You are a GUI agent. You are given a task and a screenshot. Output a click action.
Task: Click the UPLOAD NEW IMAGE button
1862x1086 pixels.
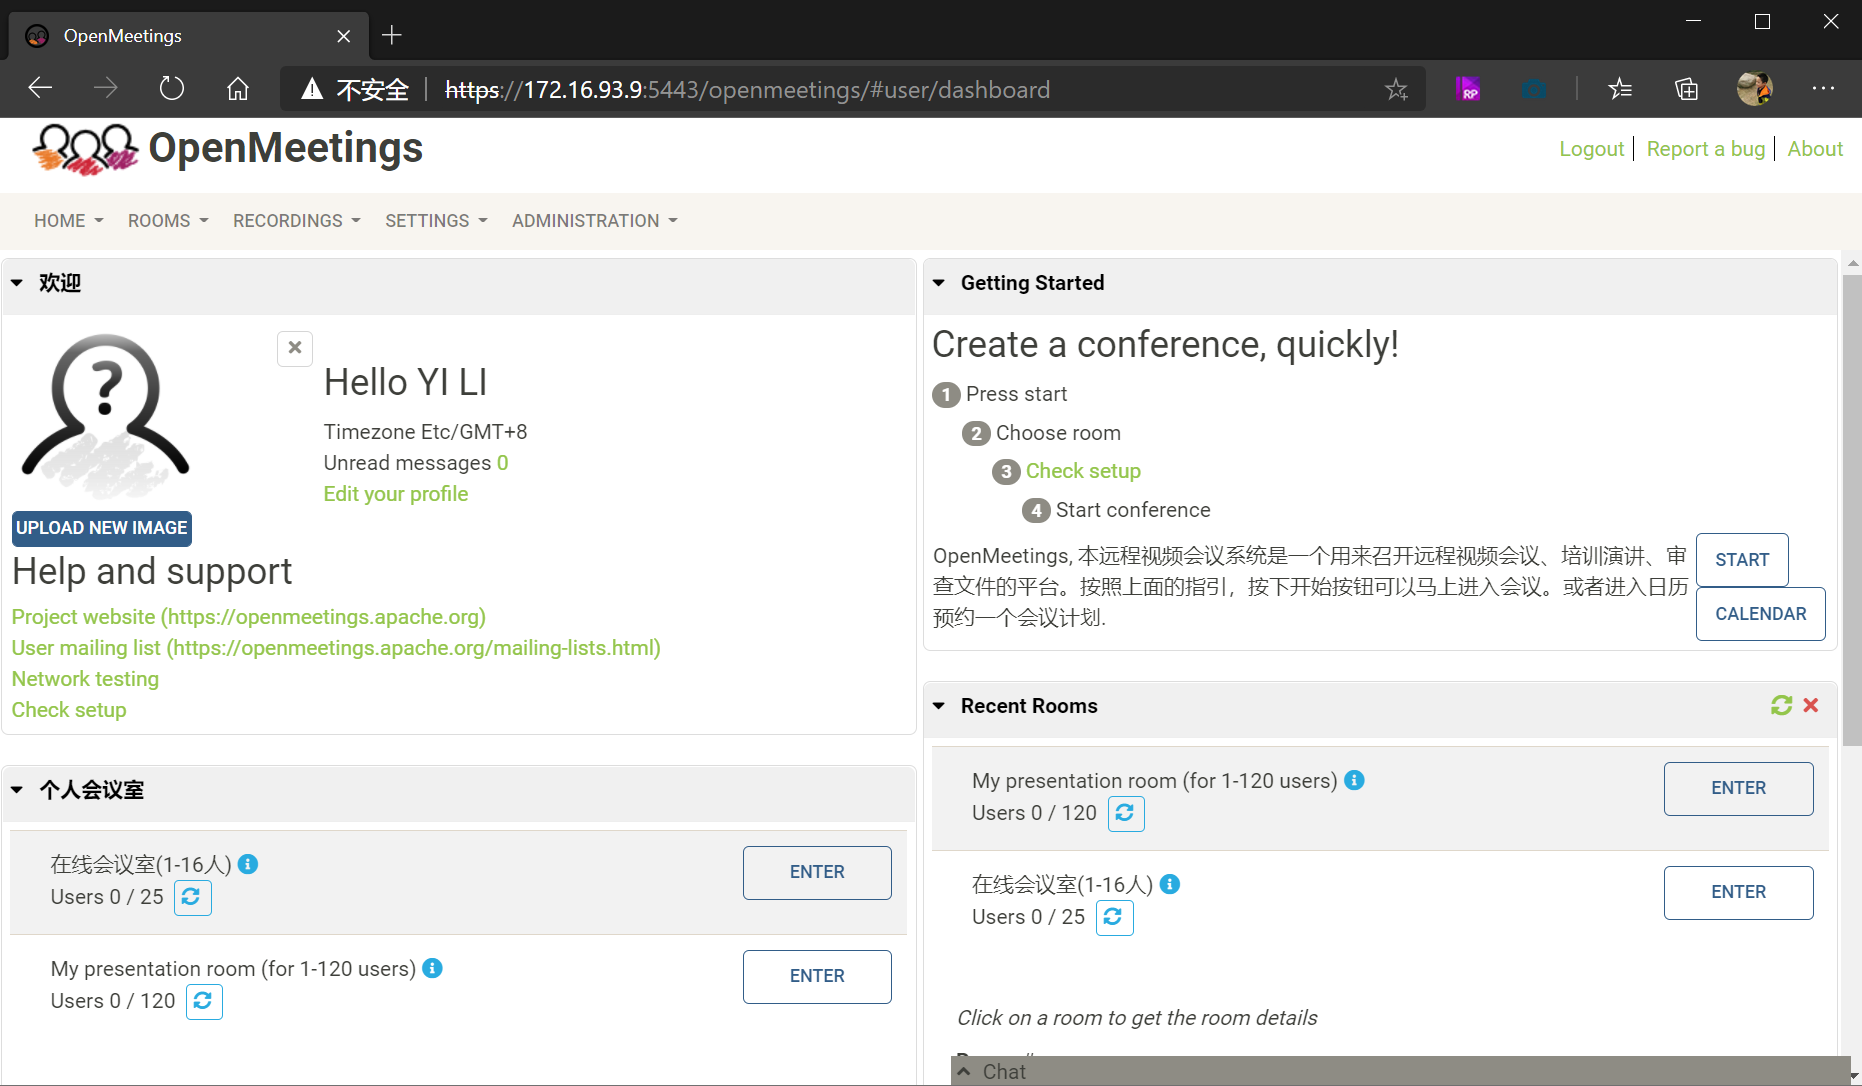(101, 528)
